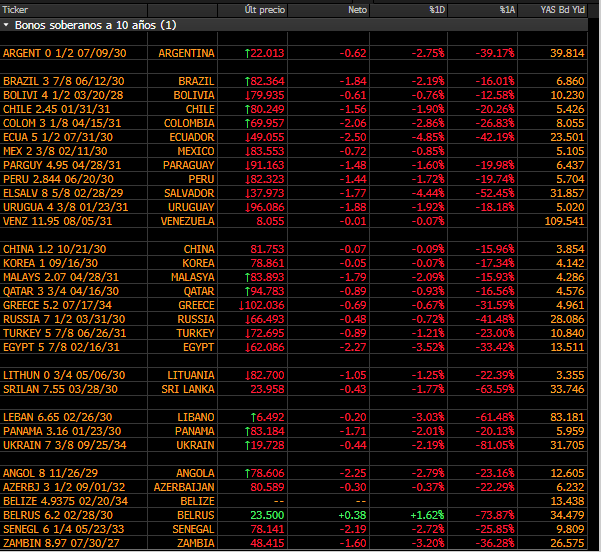
Task: Select the SRILAN 7.55 03/28/30 ticker
Action: click(x=61, y=389)
